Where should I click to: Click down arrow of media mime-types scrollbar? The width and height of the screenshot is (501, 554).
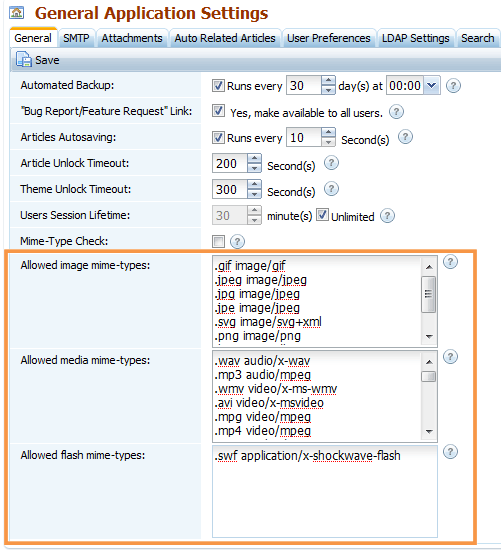[x=429, y=431]
